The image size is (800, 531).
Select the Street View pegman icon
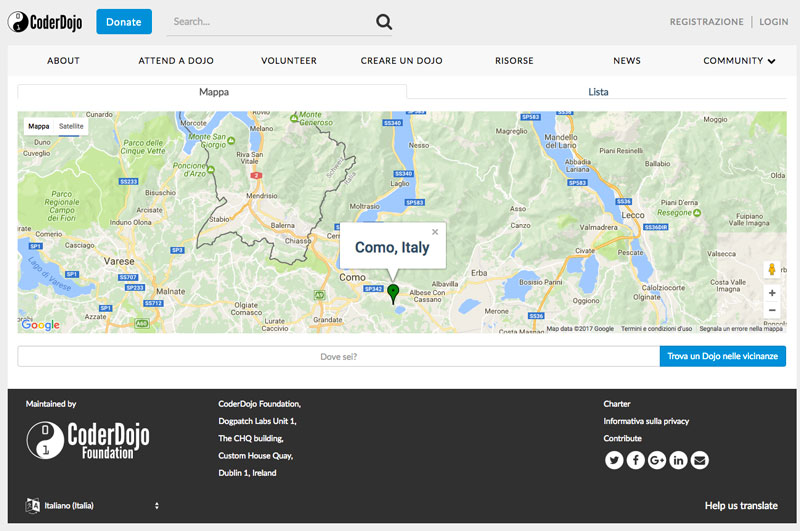[x=771, y=269]
